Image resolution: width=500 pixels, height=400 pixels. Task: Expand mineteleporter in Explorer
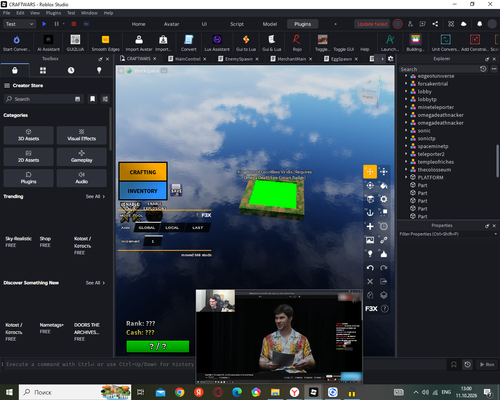point(406,107)
